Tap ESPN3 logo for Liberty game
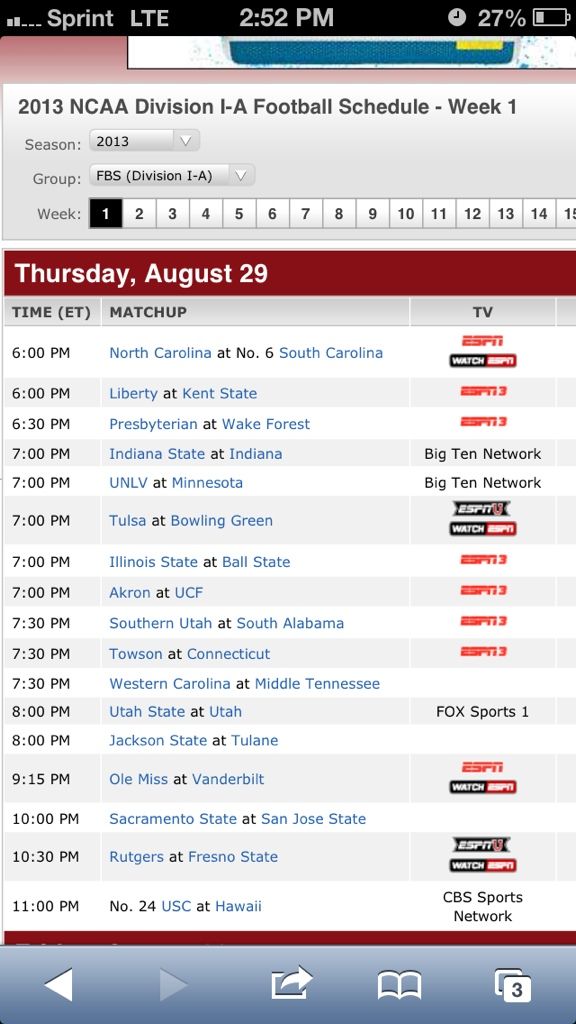 click(x=483, y=391)
